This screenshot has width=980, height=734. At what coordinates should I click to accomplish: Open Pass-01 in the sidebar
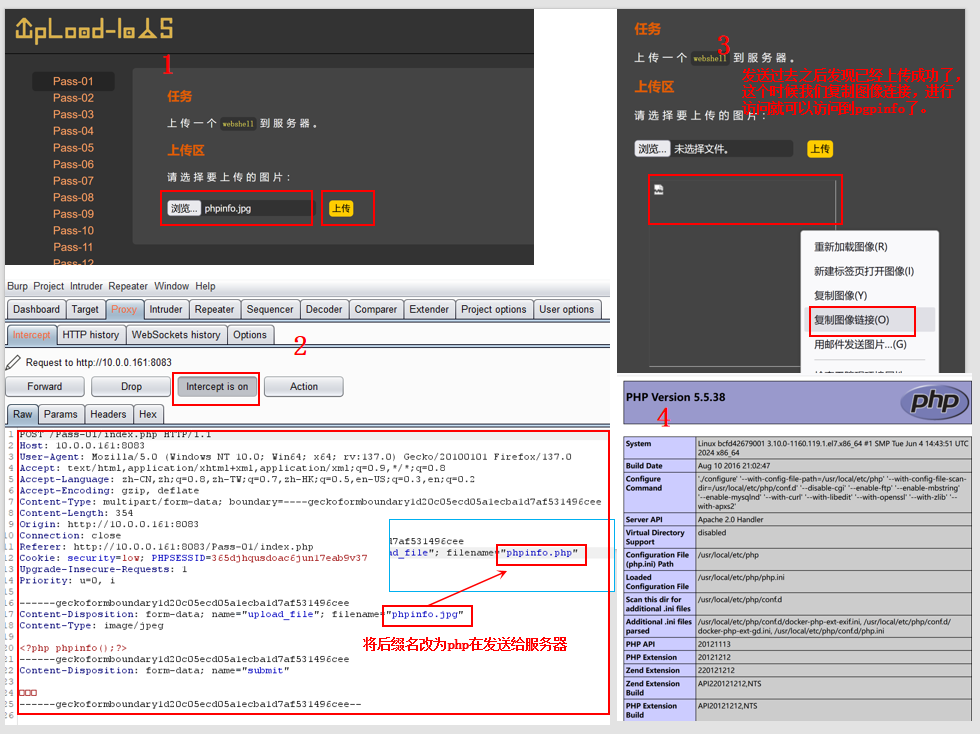pyautogui.click(x=73, y=81)
